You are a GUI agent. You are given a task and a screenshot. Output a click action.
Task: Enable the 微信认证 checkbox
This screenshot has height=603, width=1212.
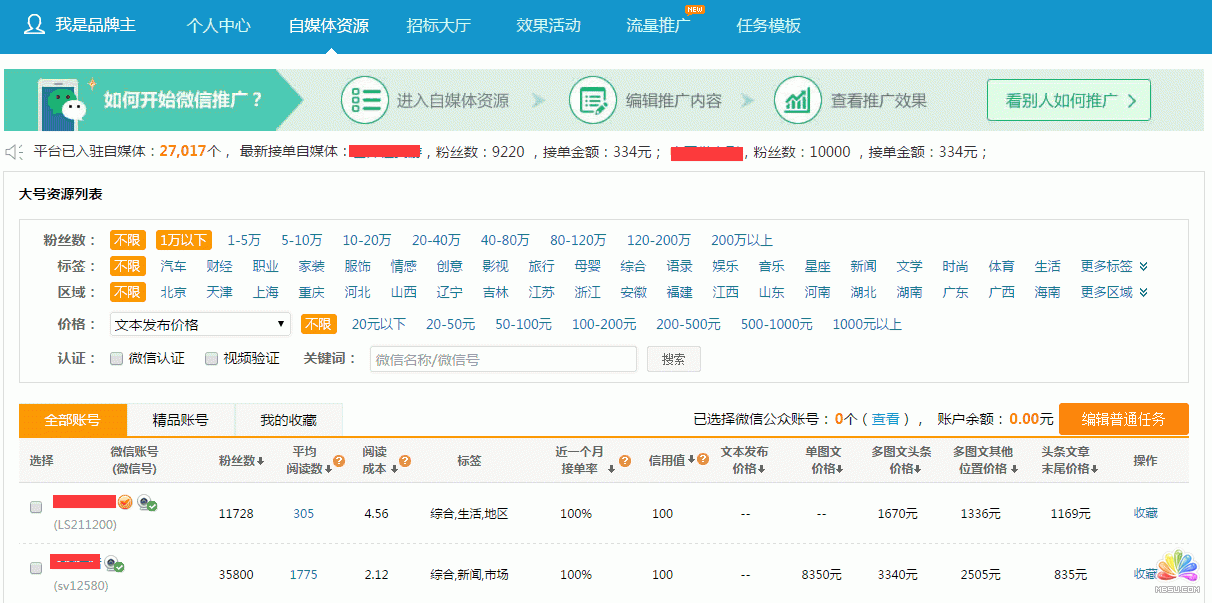pos(116,358)
